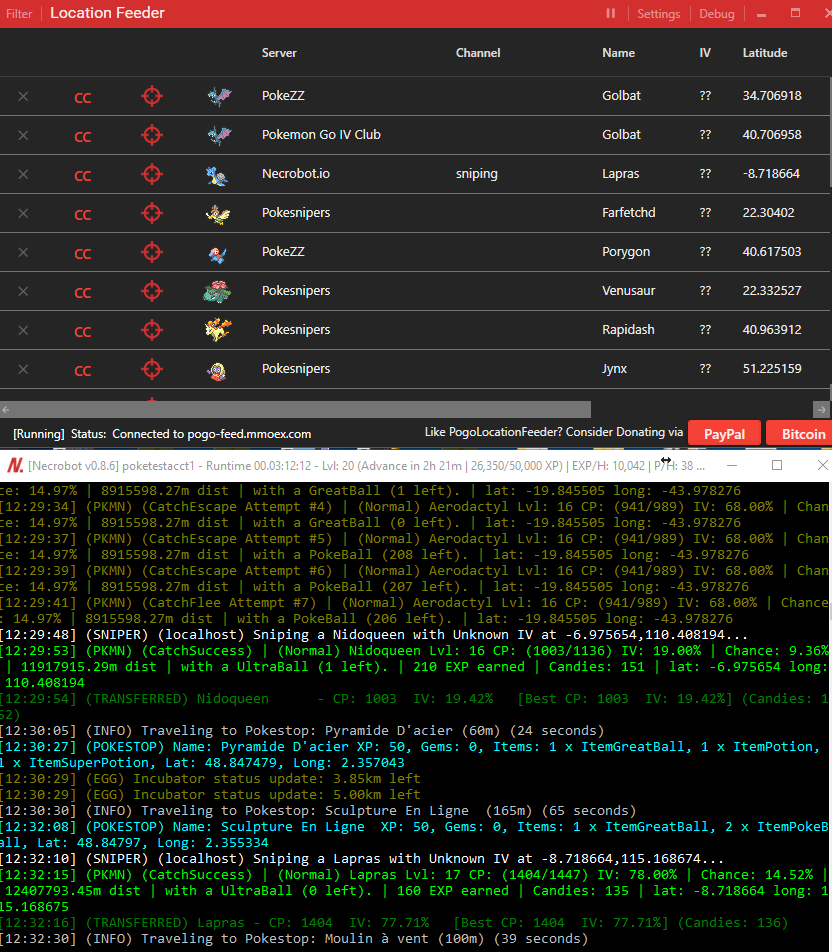Remove the Jynx row with X icon
Image resolution: width=832 pixels, height=952 pixels.
(23, 369)
